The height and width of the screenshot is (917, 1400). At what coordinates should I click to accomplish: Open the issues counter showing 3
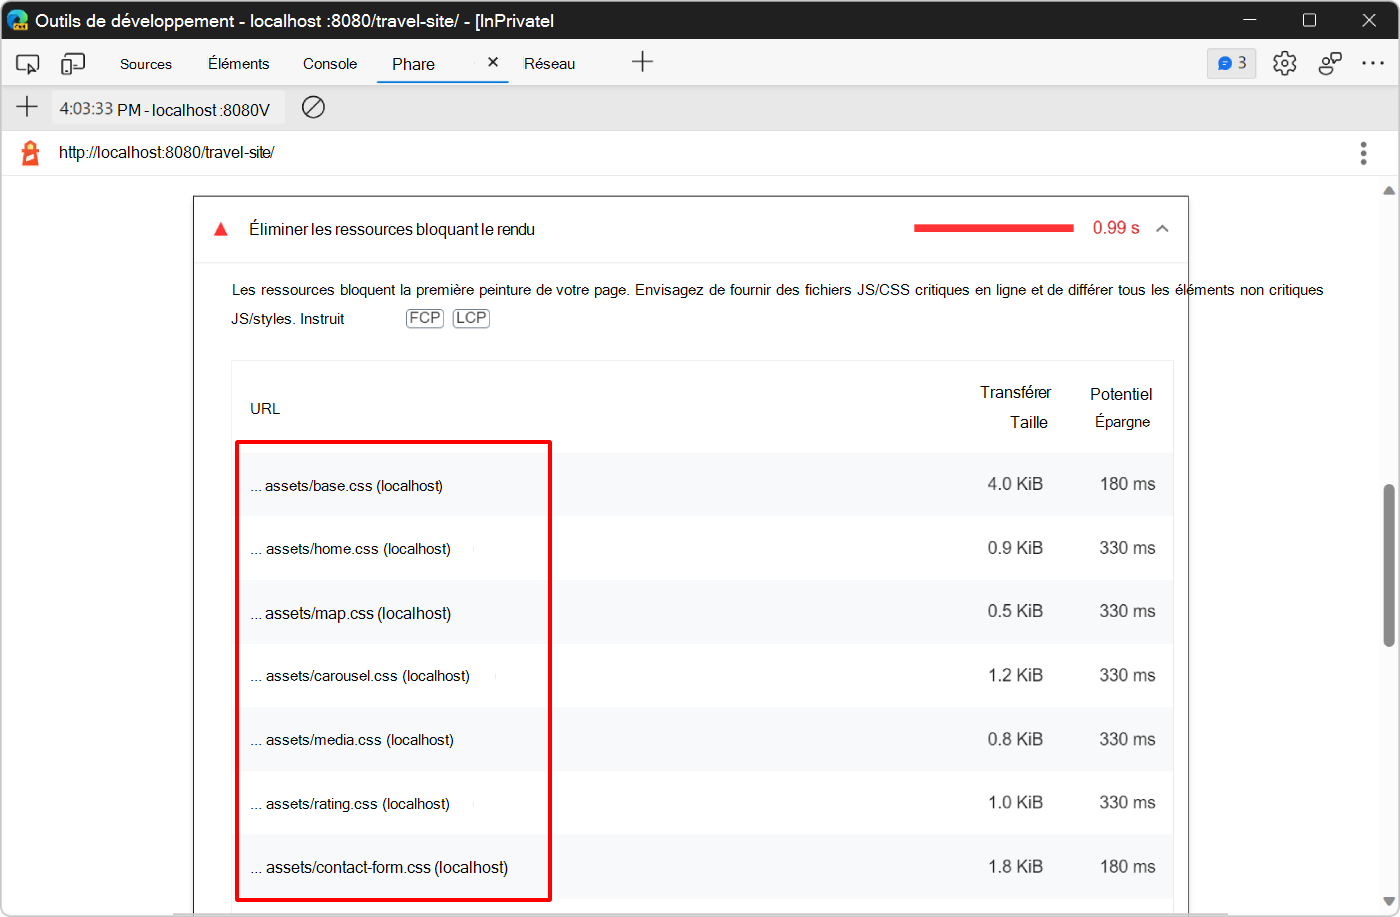(x=1232, y=63)
